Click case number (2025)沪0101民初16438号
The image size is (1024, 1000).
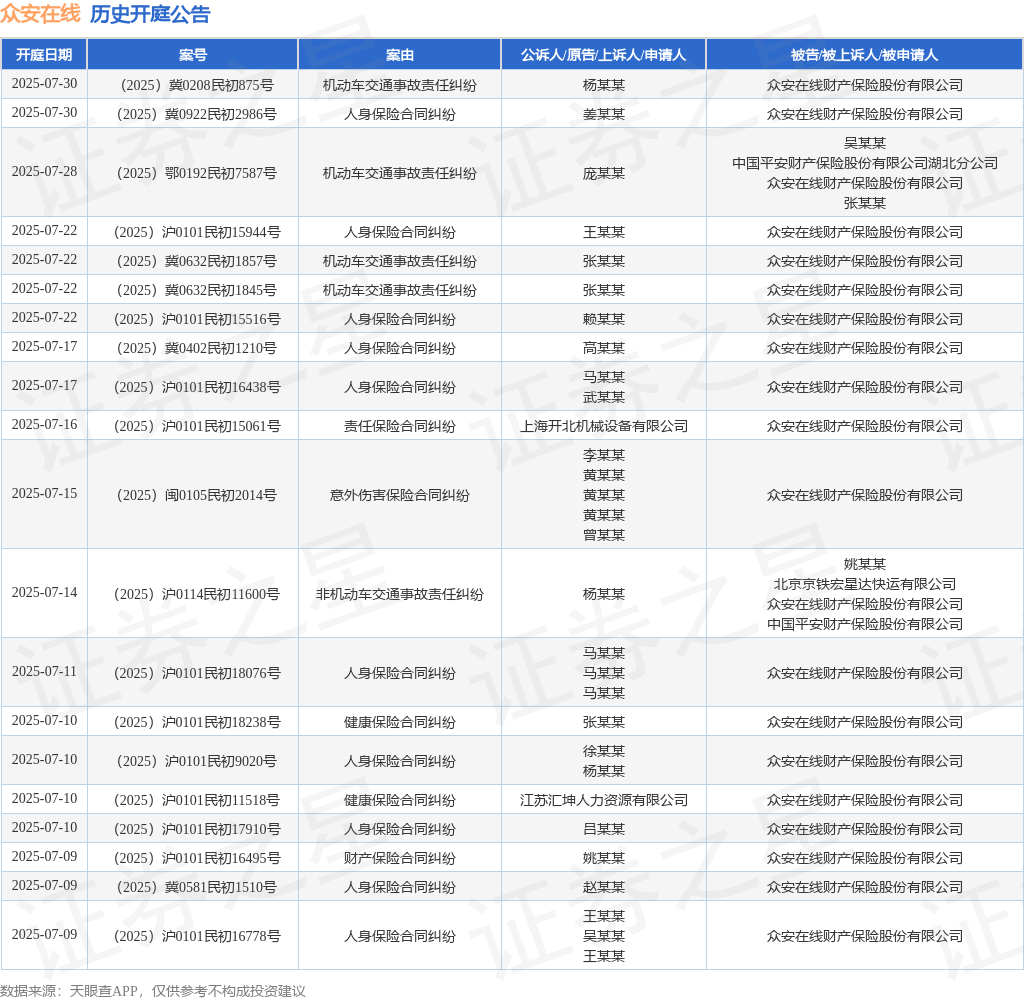tap(197, 387)
